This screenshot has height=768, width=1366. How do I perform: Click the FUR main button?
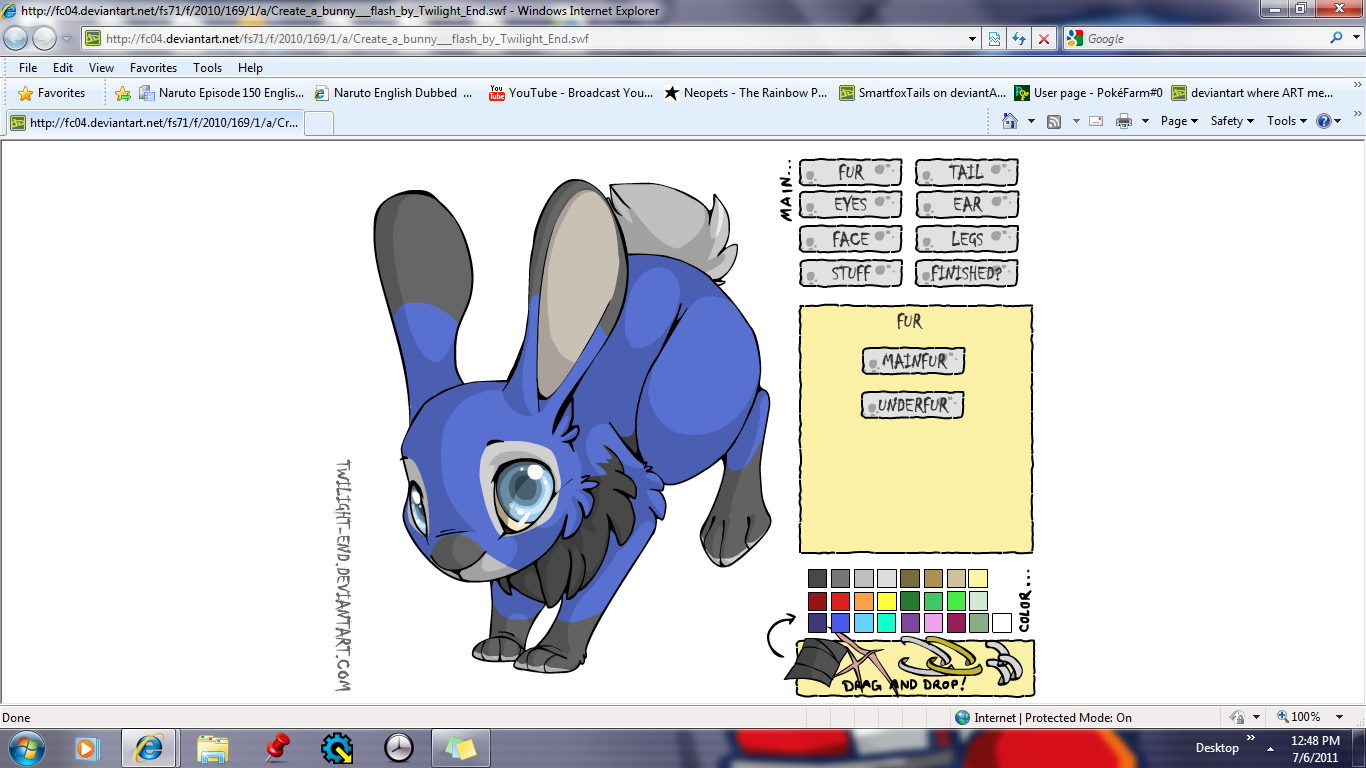coord(850,172)
